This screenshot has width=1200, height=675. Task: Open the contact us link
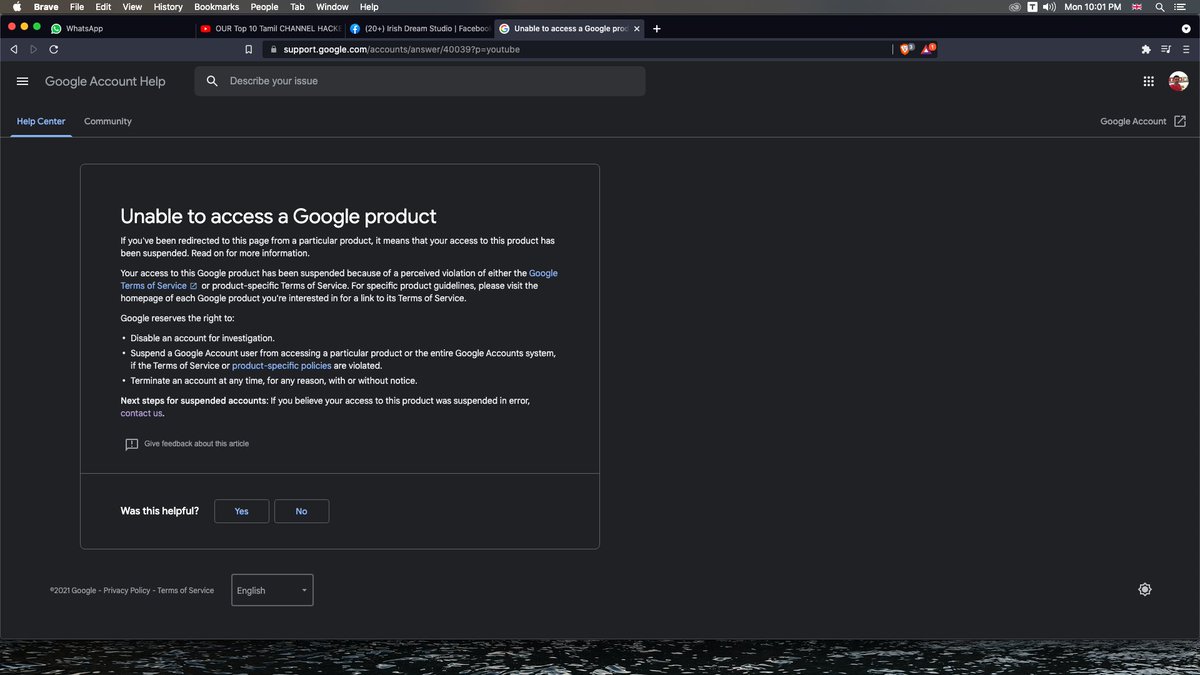coord(141,413)
